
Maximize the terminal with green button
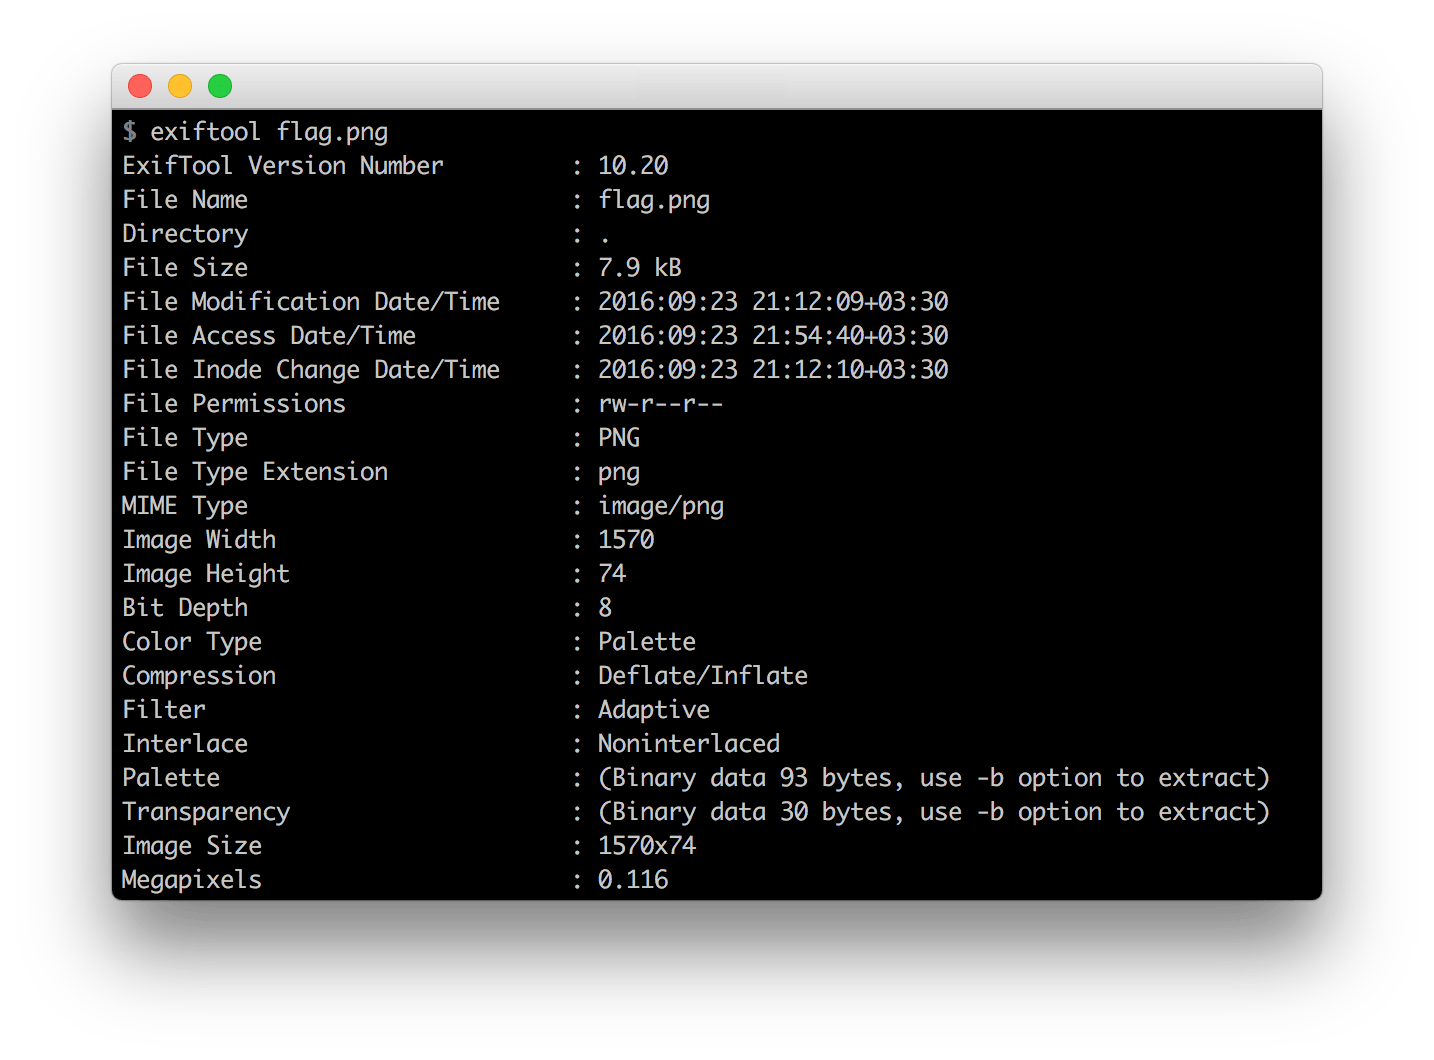pyautogui.click(x=220, y=87)
